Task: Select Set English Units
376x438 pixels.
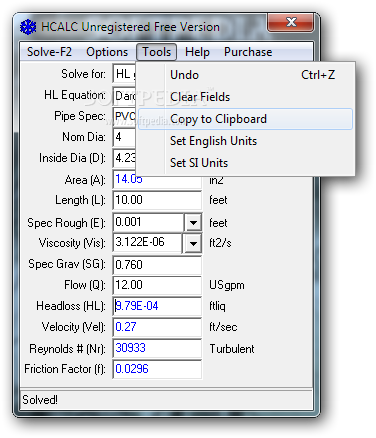Action: coord(245,141)
